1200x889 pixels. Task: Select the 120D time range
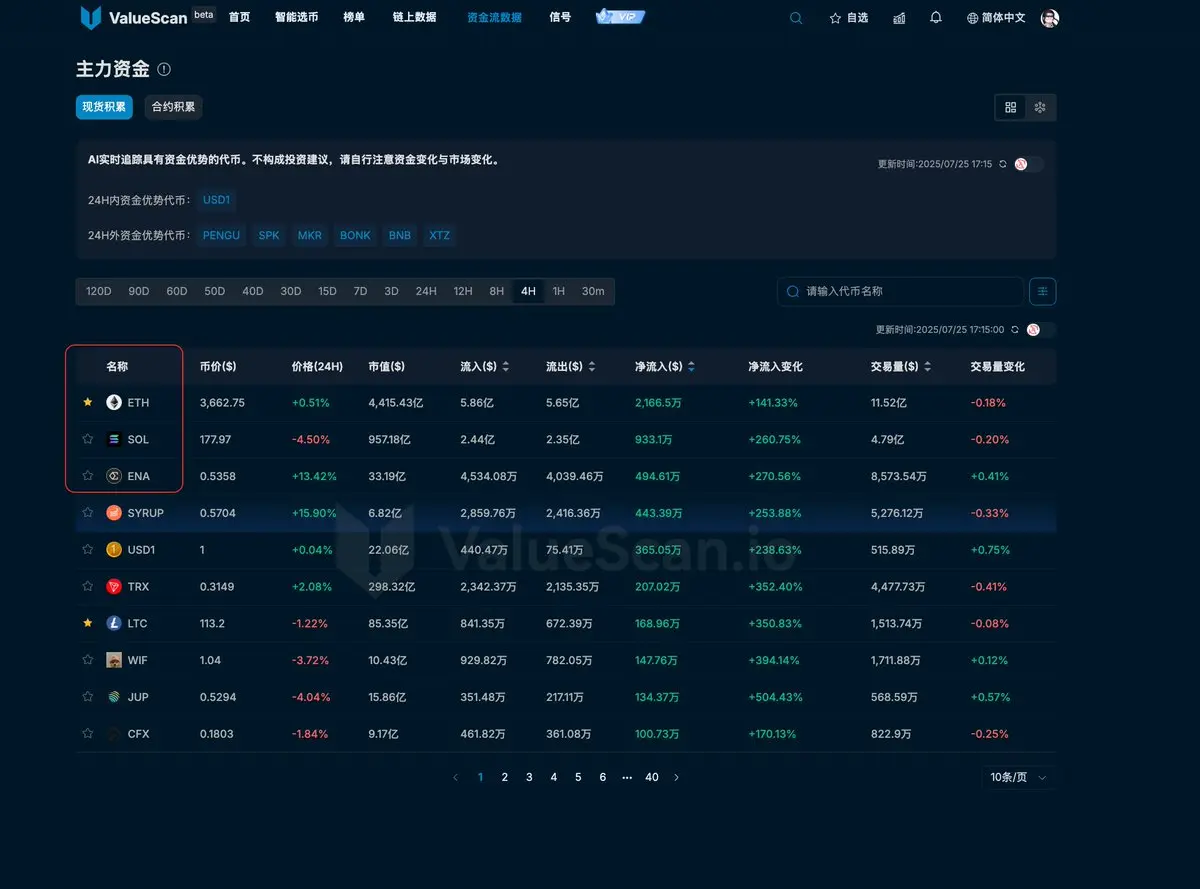[99, 291]
